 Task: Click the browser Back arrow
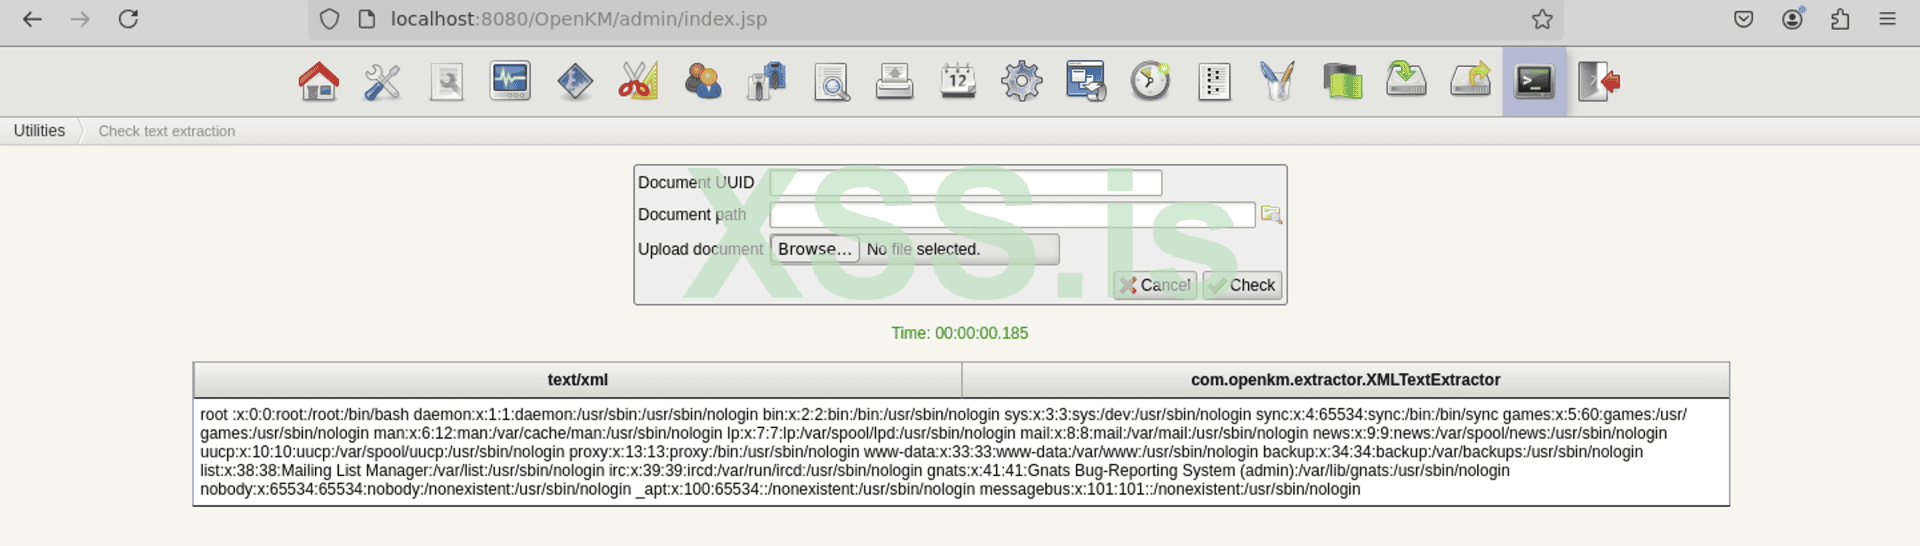coord(32,19)
